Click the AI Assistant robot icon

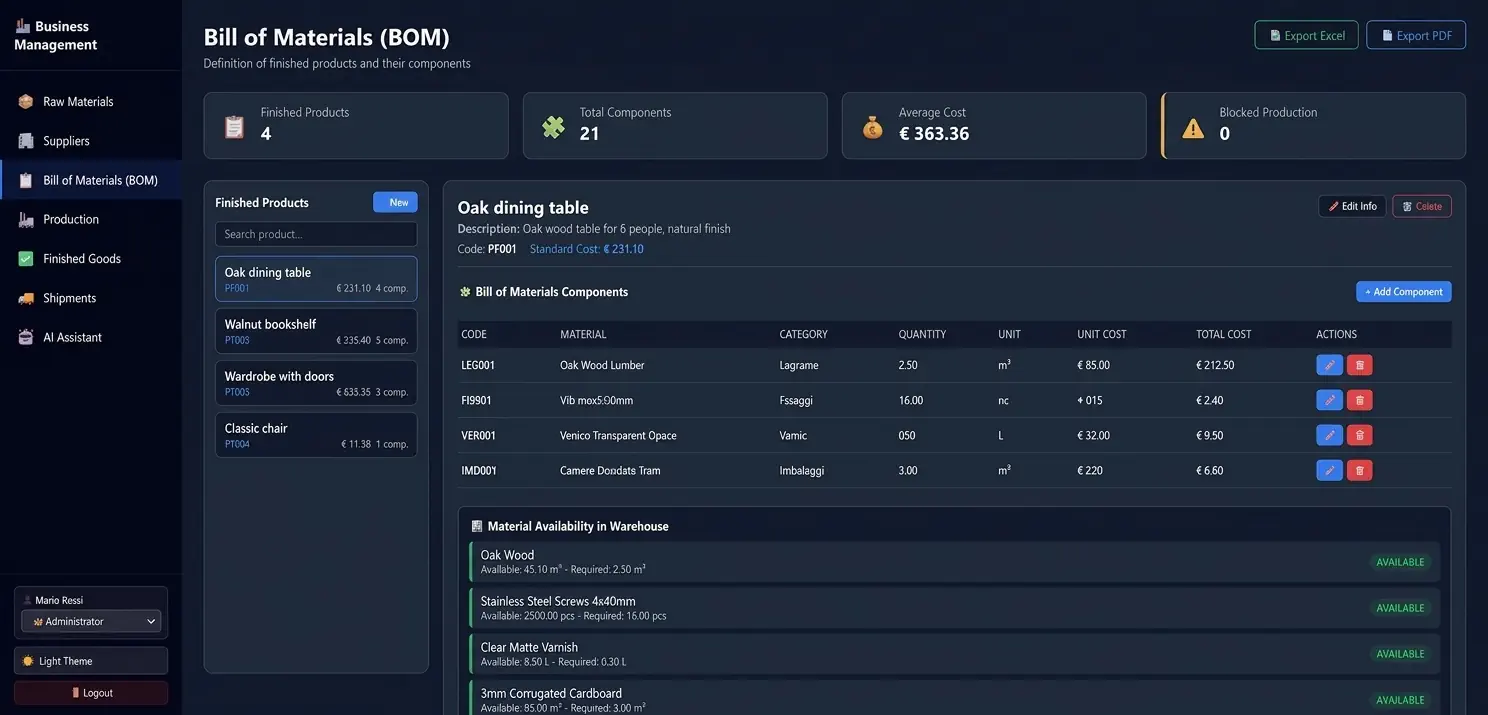[x=26, y=337]
